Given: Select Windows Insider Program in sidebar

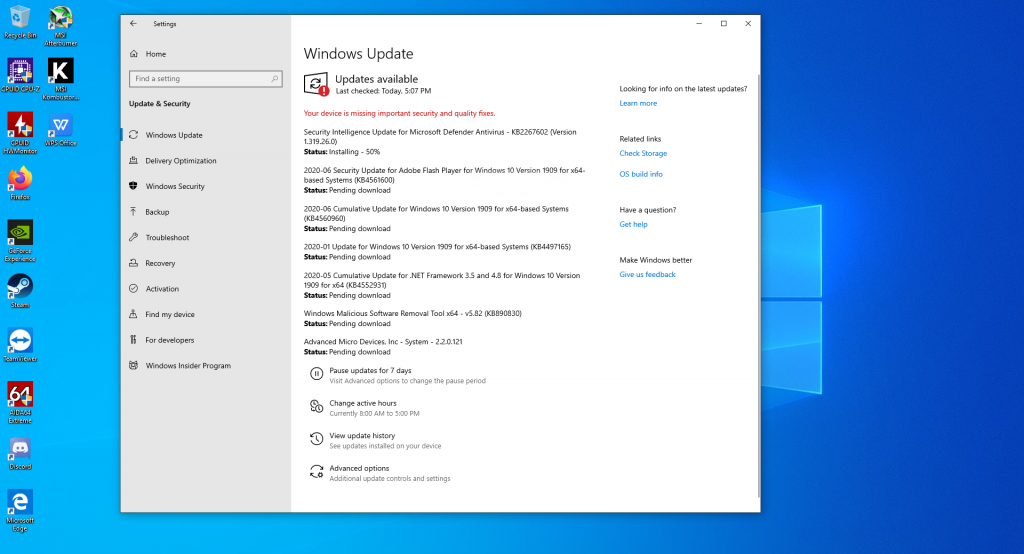Looking at the screenshot, I should tap(188, 366).
